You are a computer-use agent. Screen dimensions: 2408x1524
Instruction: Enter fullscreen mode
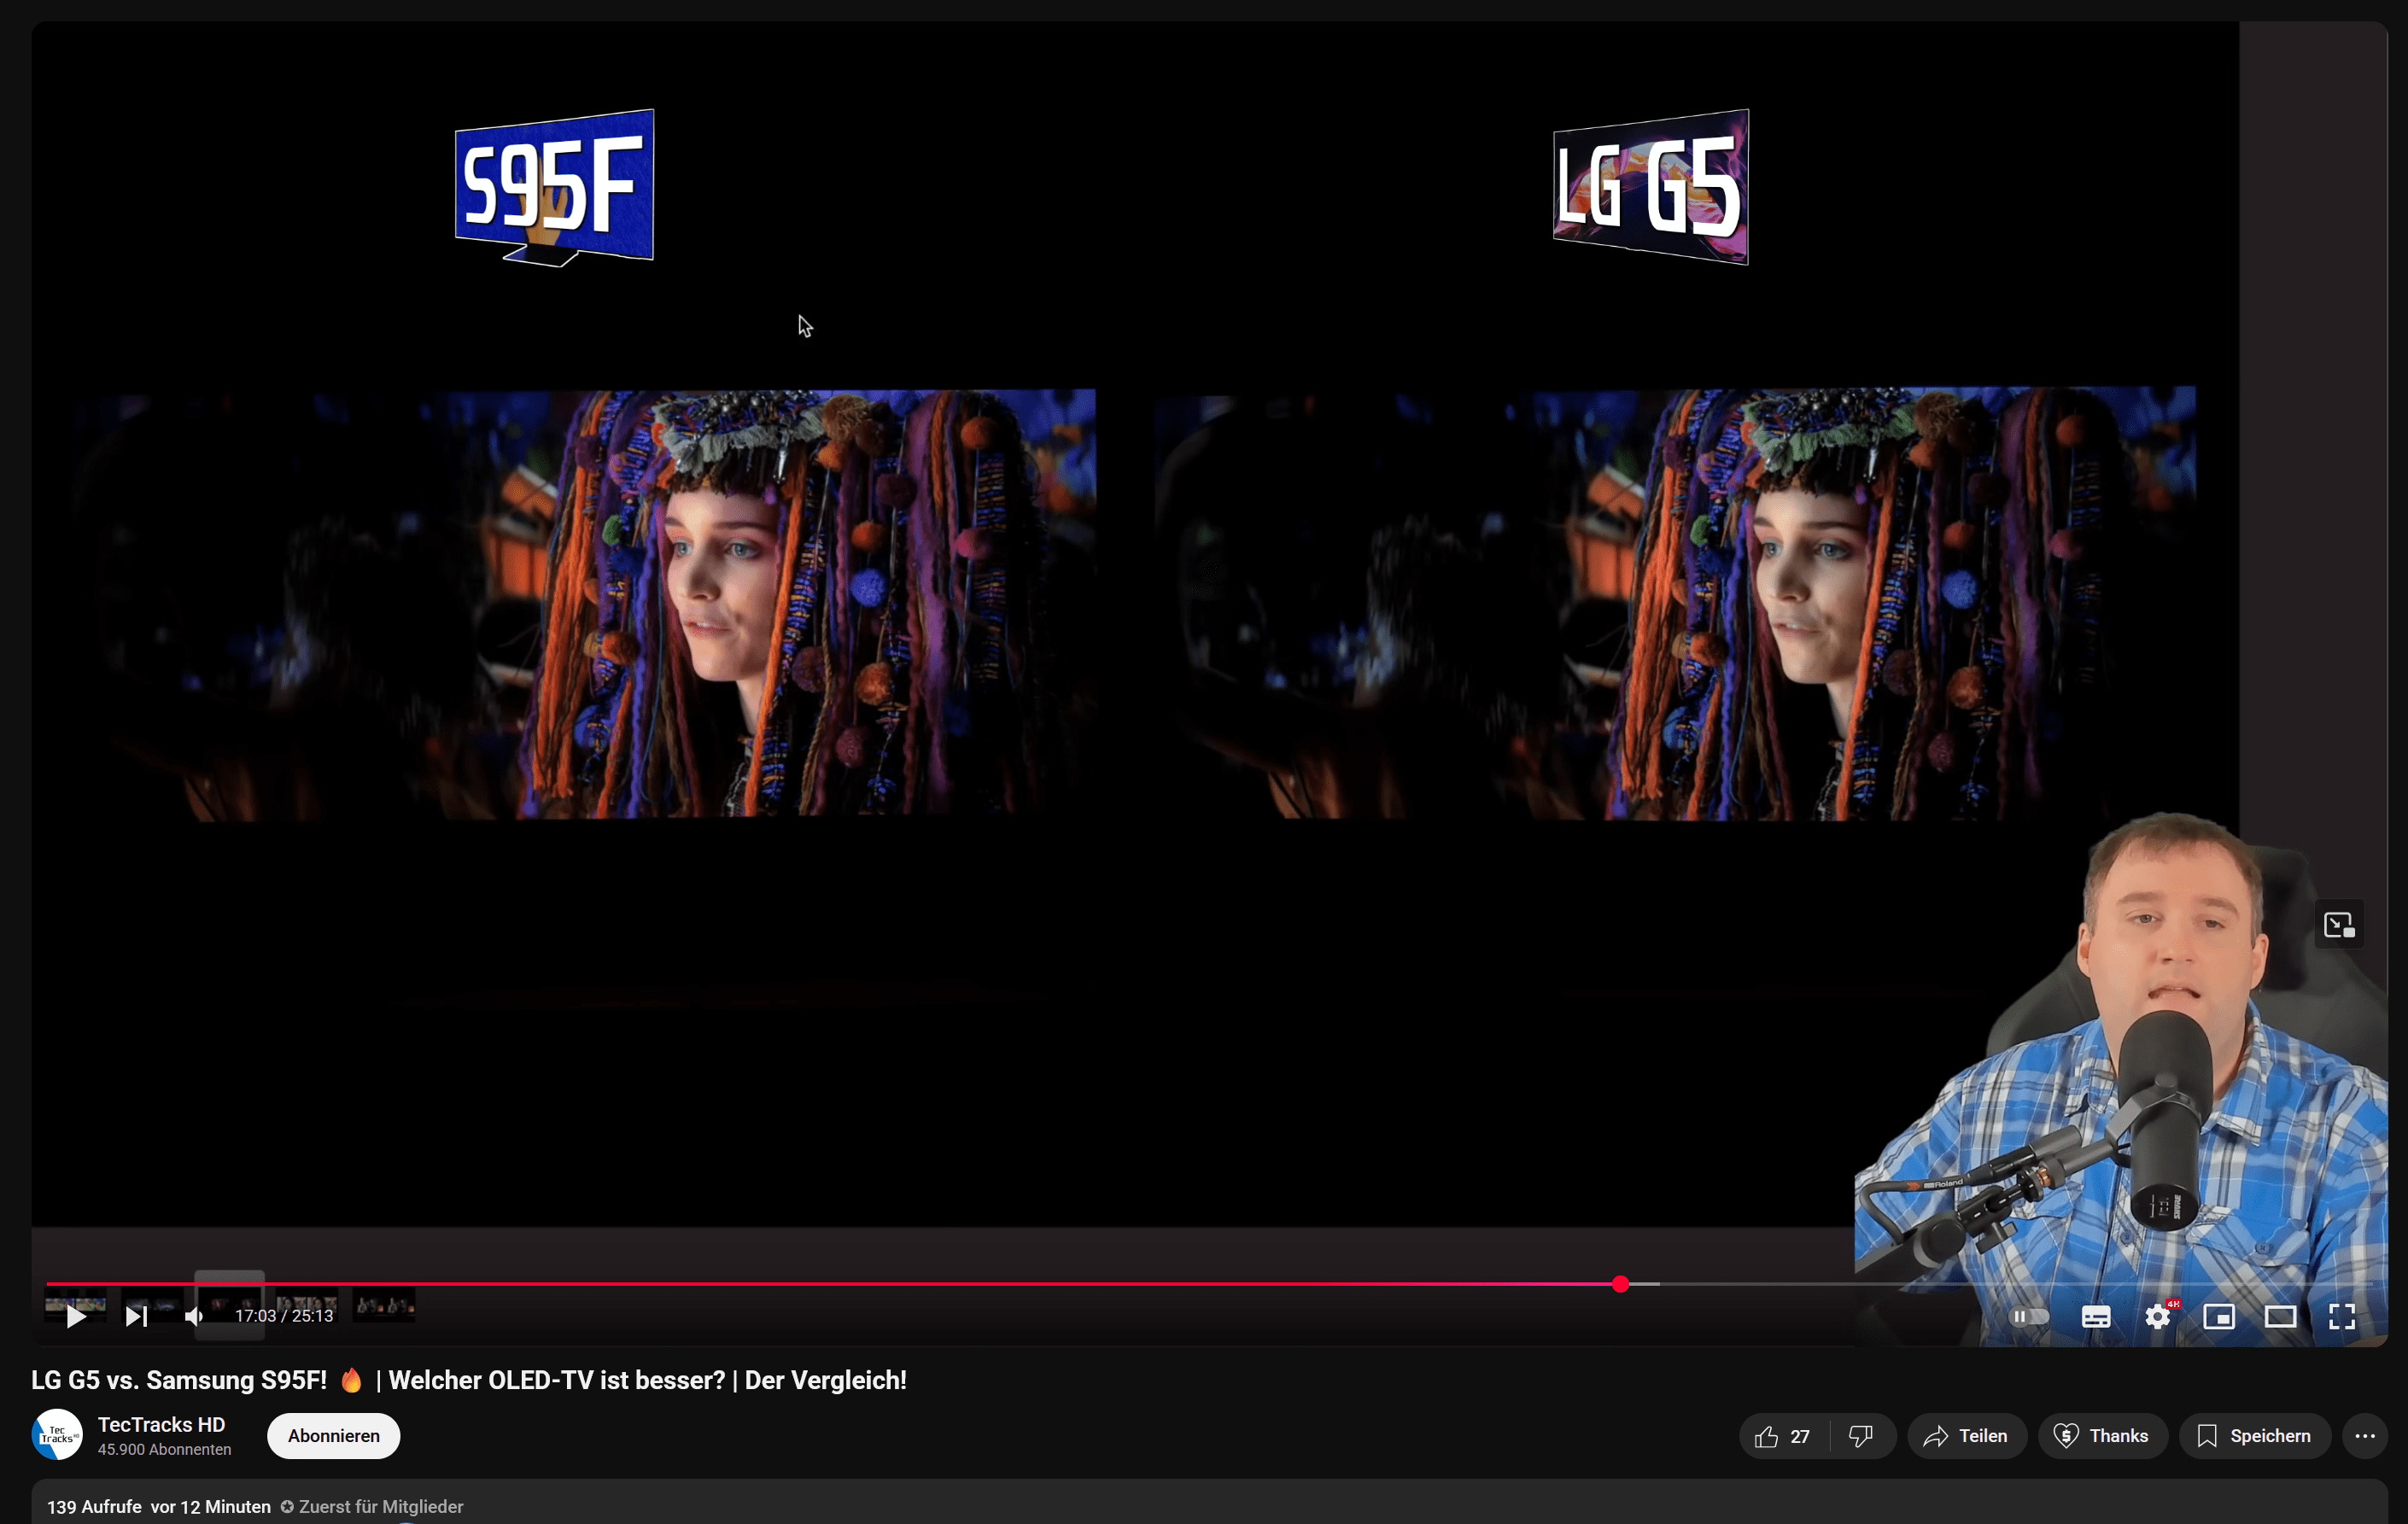click(2342, 1316)
